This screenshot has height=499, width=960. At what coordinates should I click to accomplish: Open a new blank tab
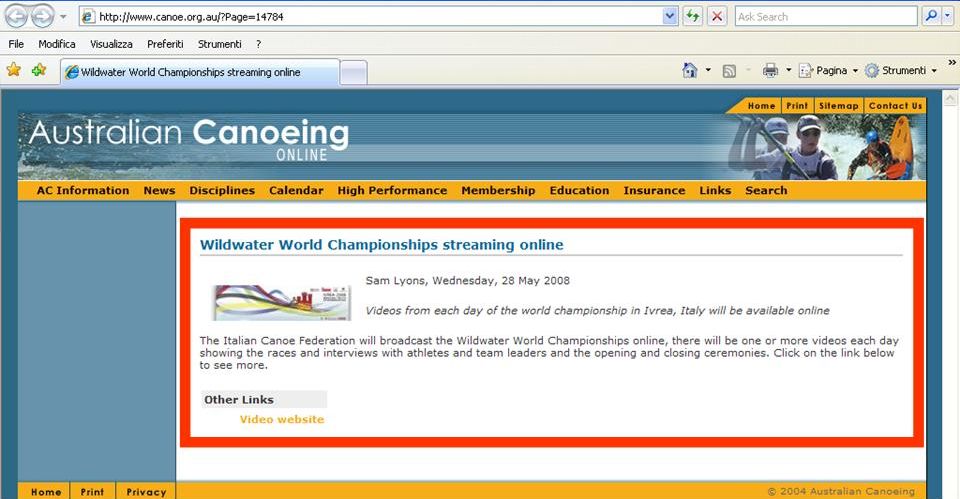pyautogui.click(x=353, y=73)
